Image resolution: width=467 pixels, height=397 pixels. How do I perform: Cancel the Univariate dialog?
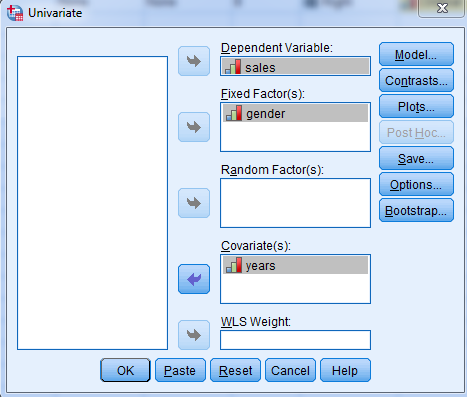point(290,370)
